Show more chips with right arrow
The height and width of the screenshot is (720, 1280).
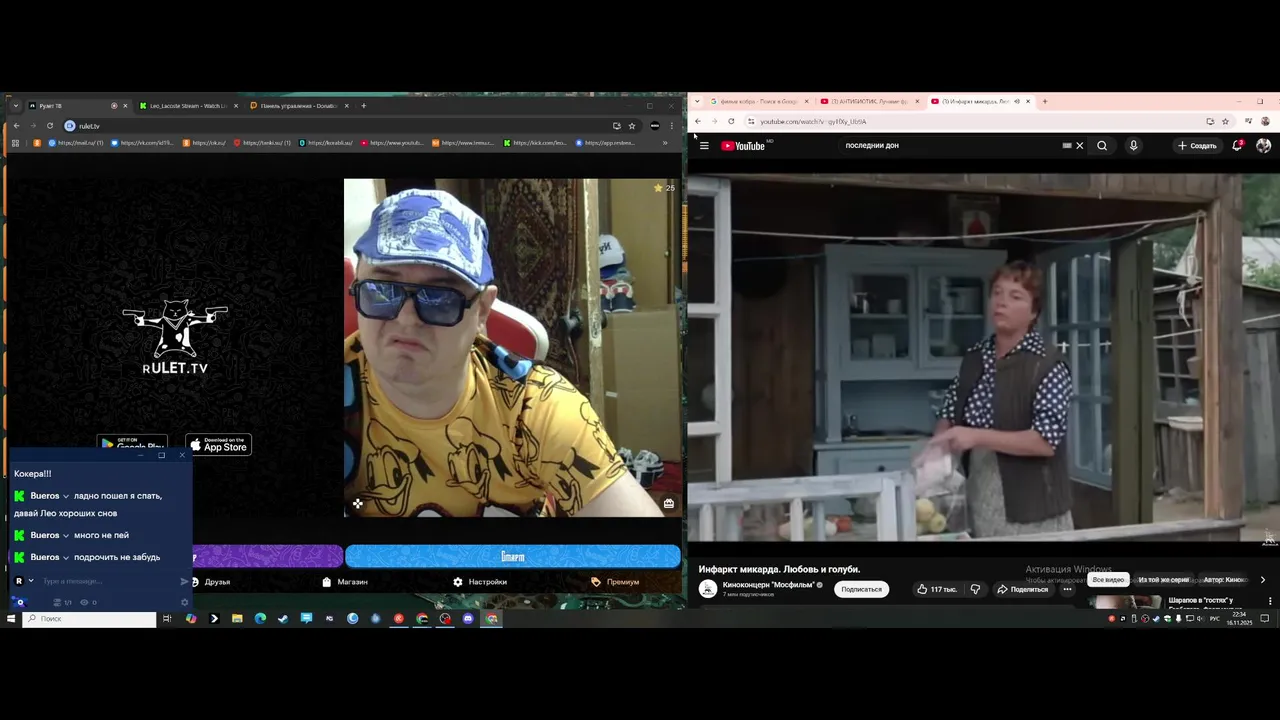click(x=1262, y=580)
